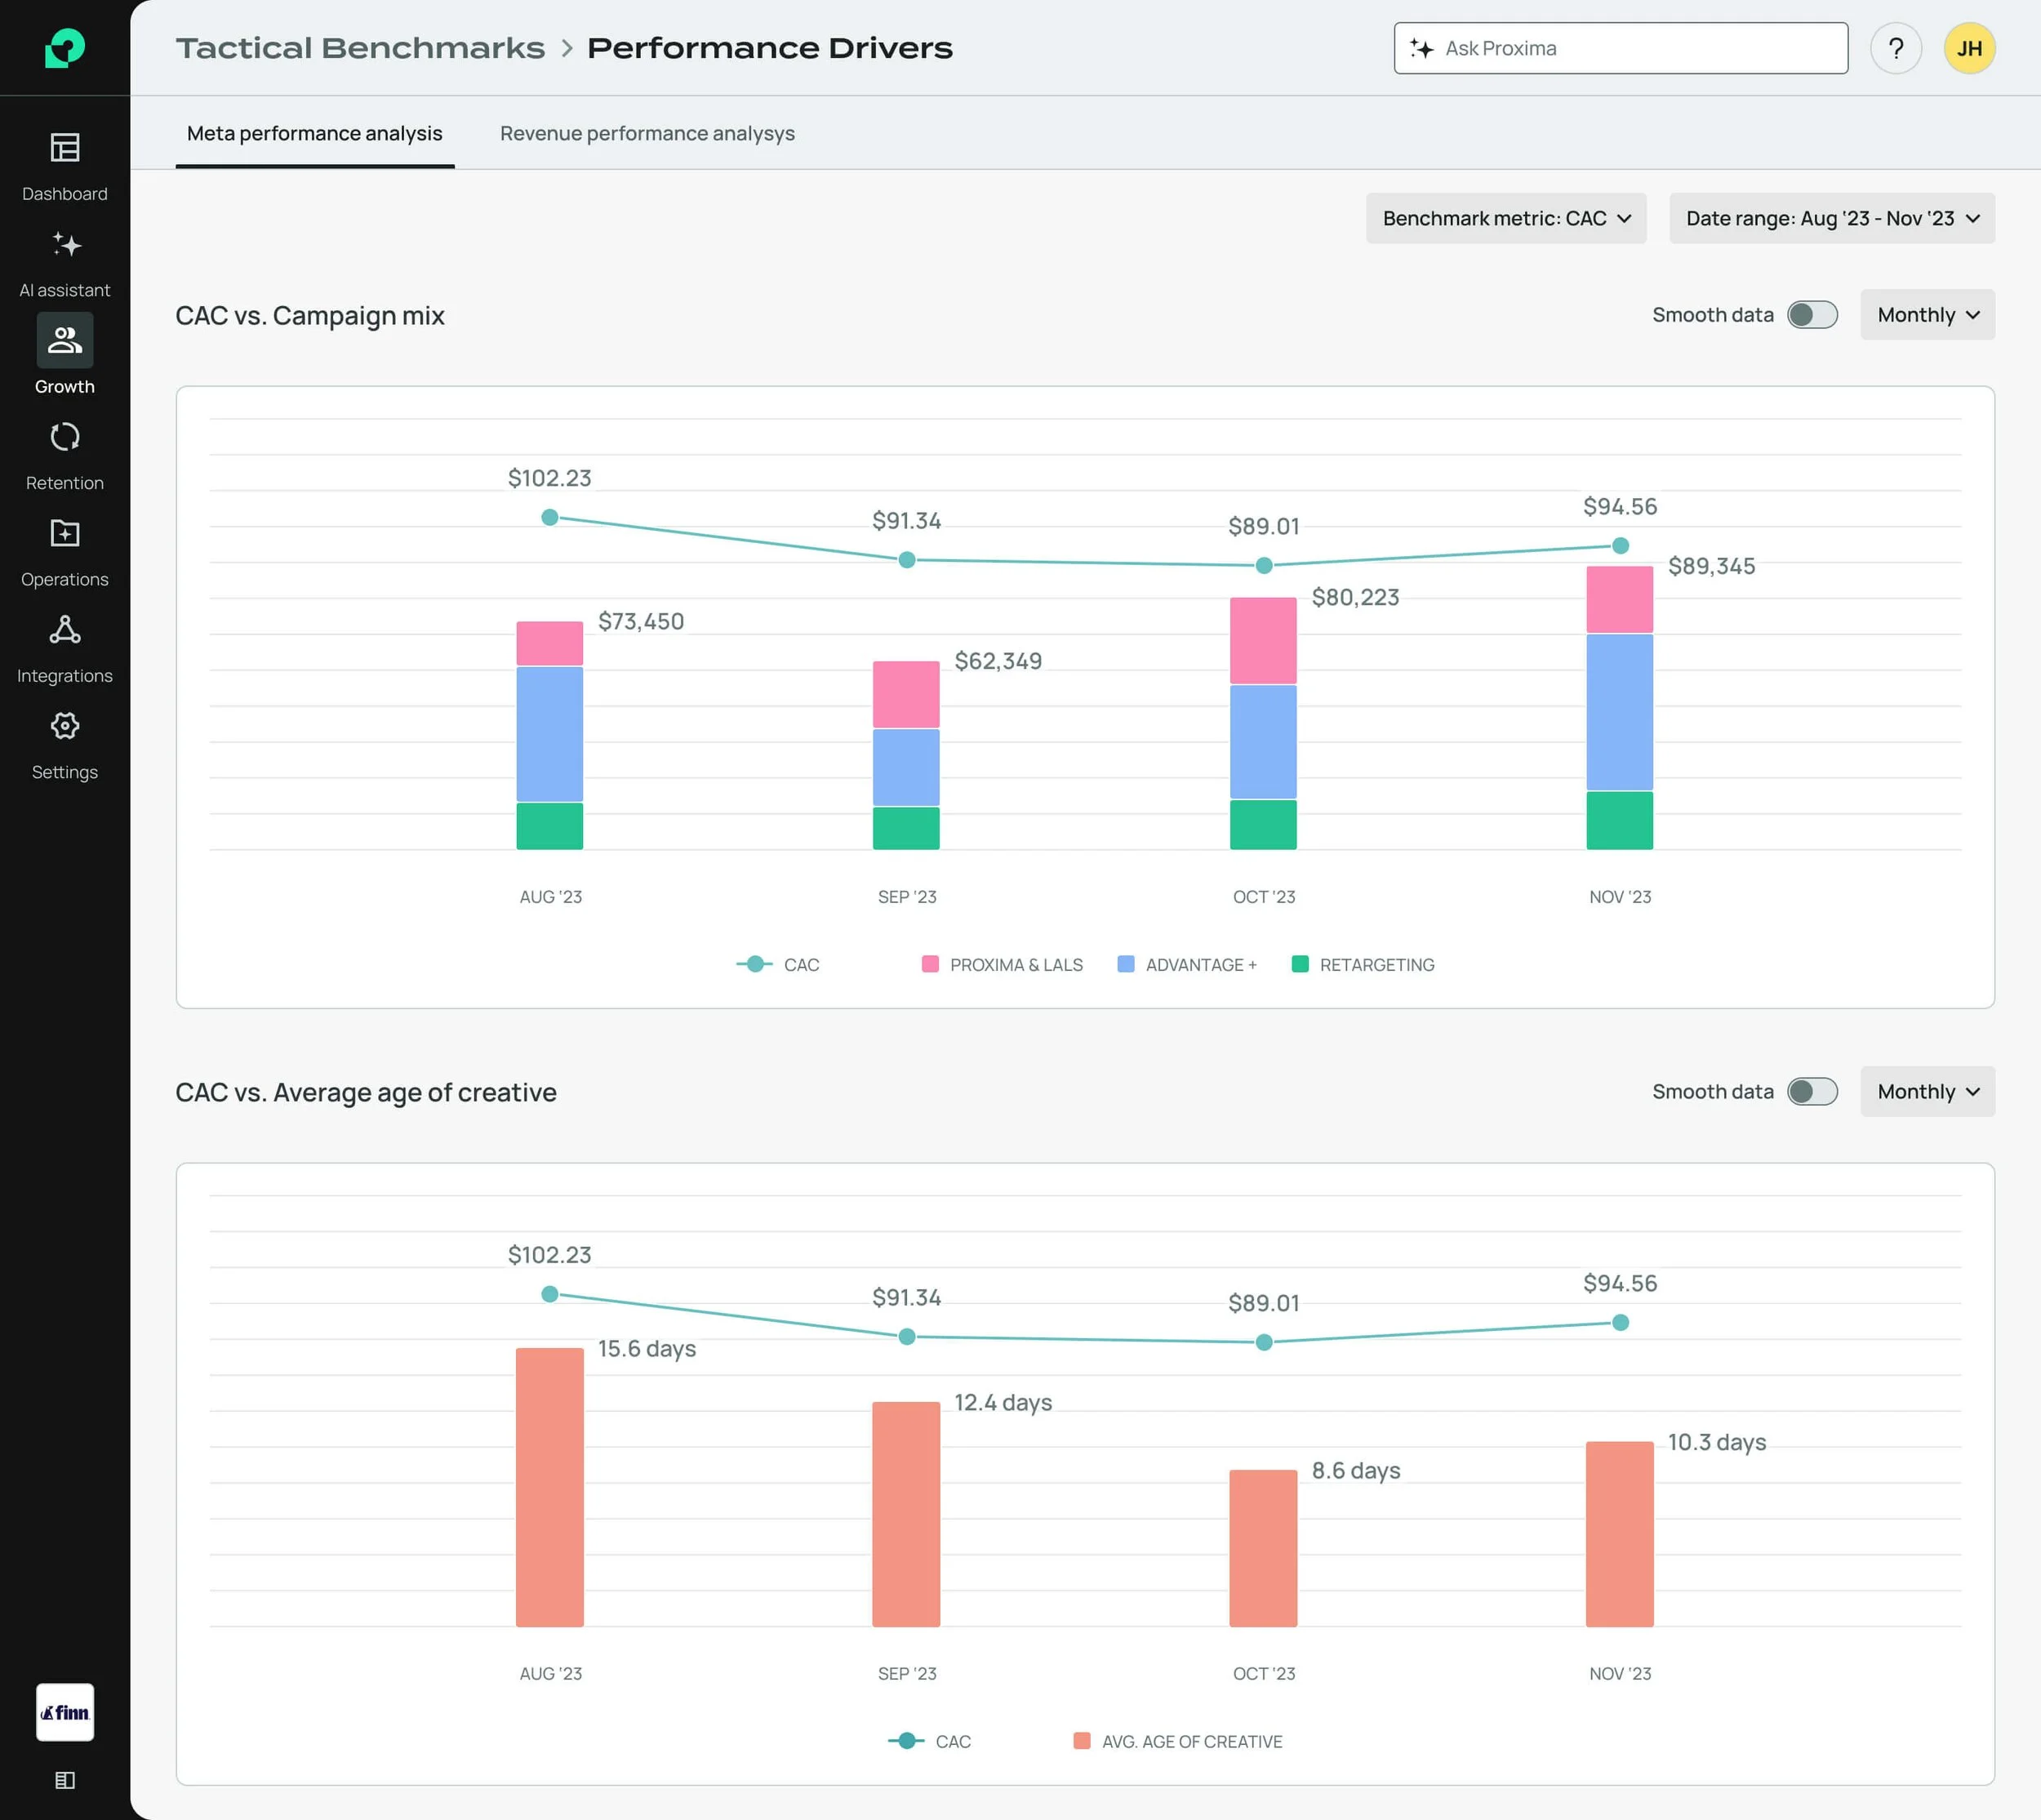Viewport: 2041px width, 1820px height.
Task: Open the Settings gear icon
Action: 65,726
